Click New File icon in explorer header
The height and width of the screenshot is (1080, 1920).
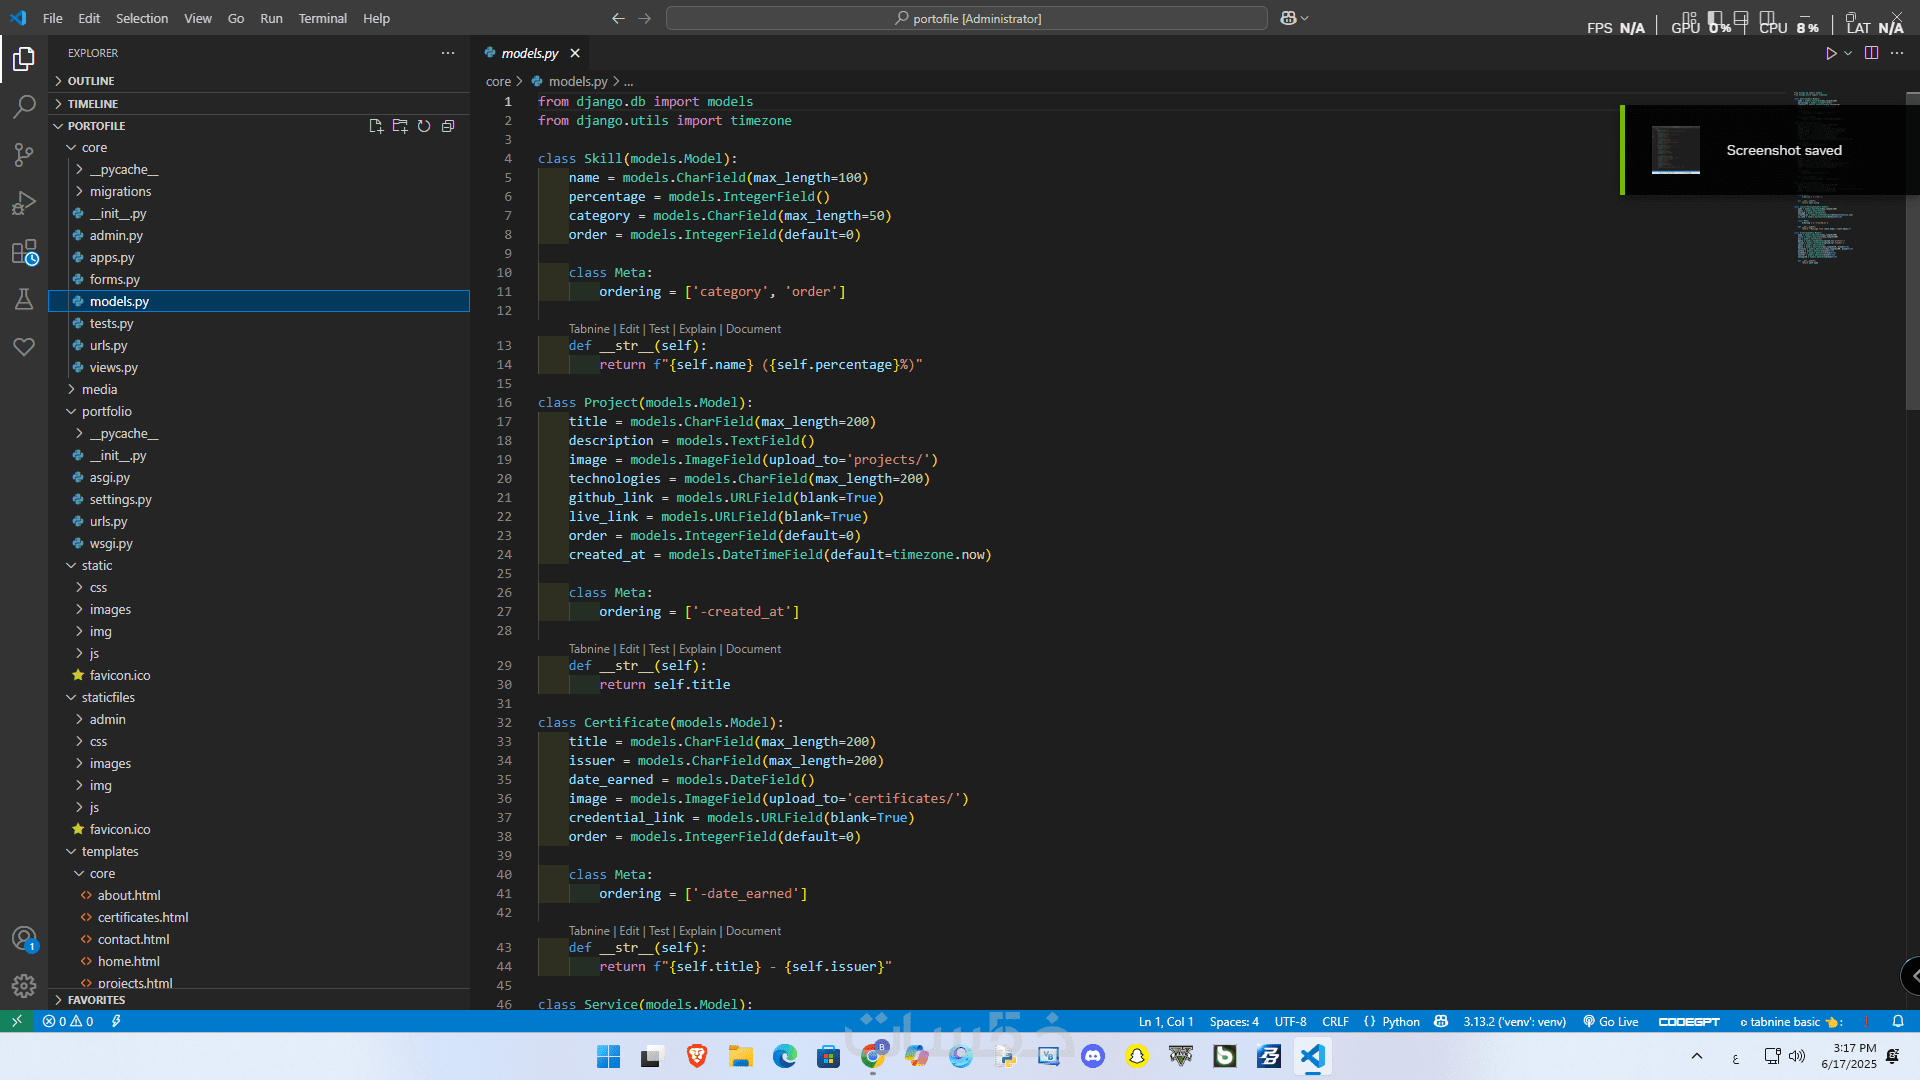(x=376, y=126)
